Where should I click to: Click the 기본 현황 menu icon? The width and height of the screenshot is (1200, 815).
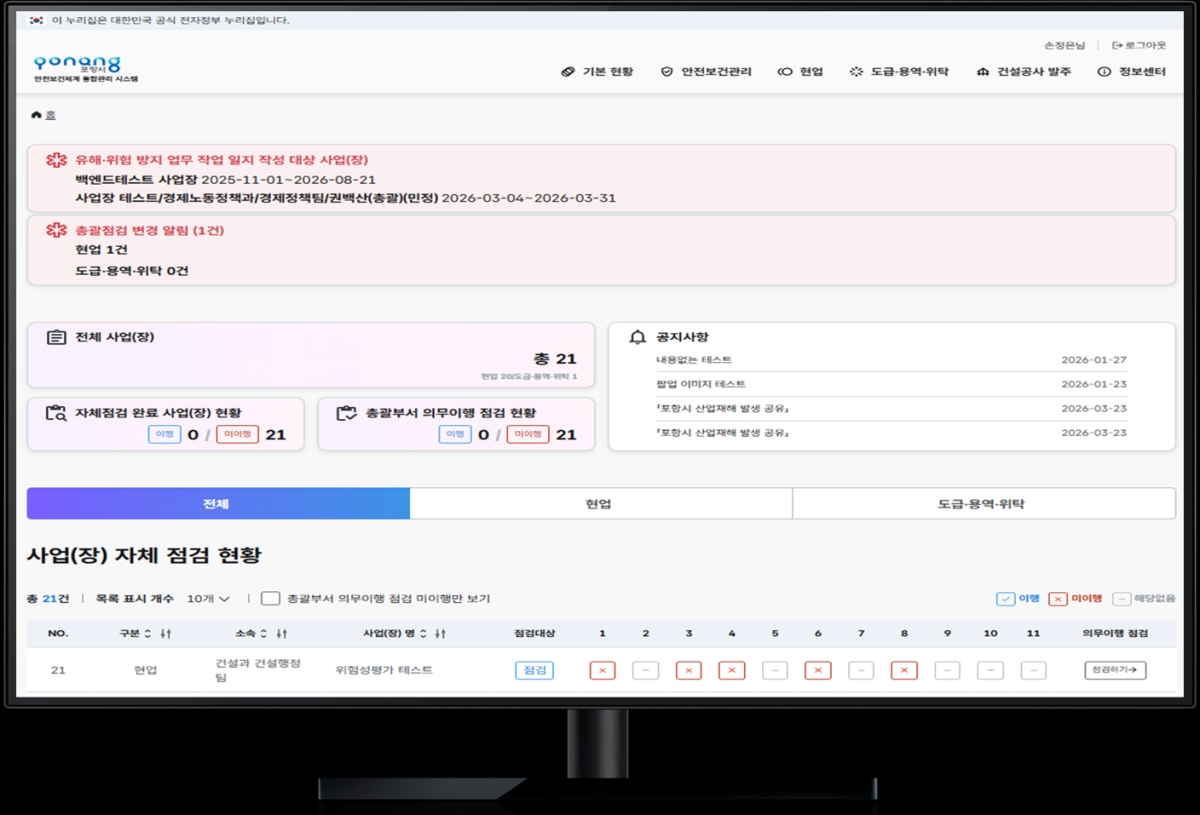click(568, 72)
